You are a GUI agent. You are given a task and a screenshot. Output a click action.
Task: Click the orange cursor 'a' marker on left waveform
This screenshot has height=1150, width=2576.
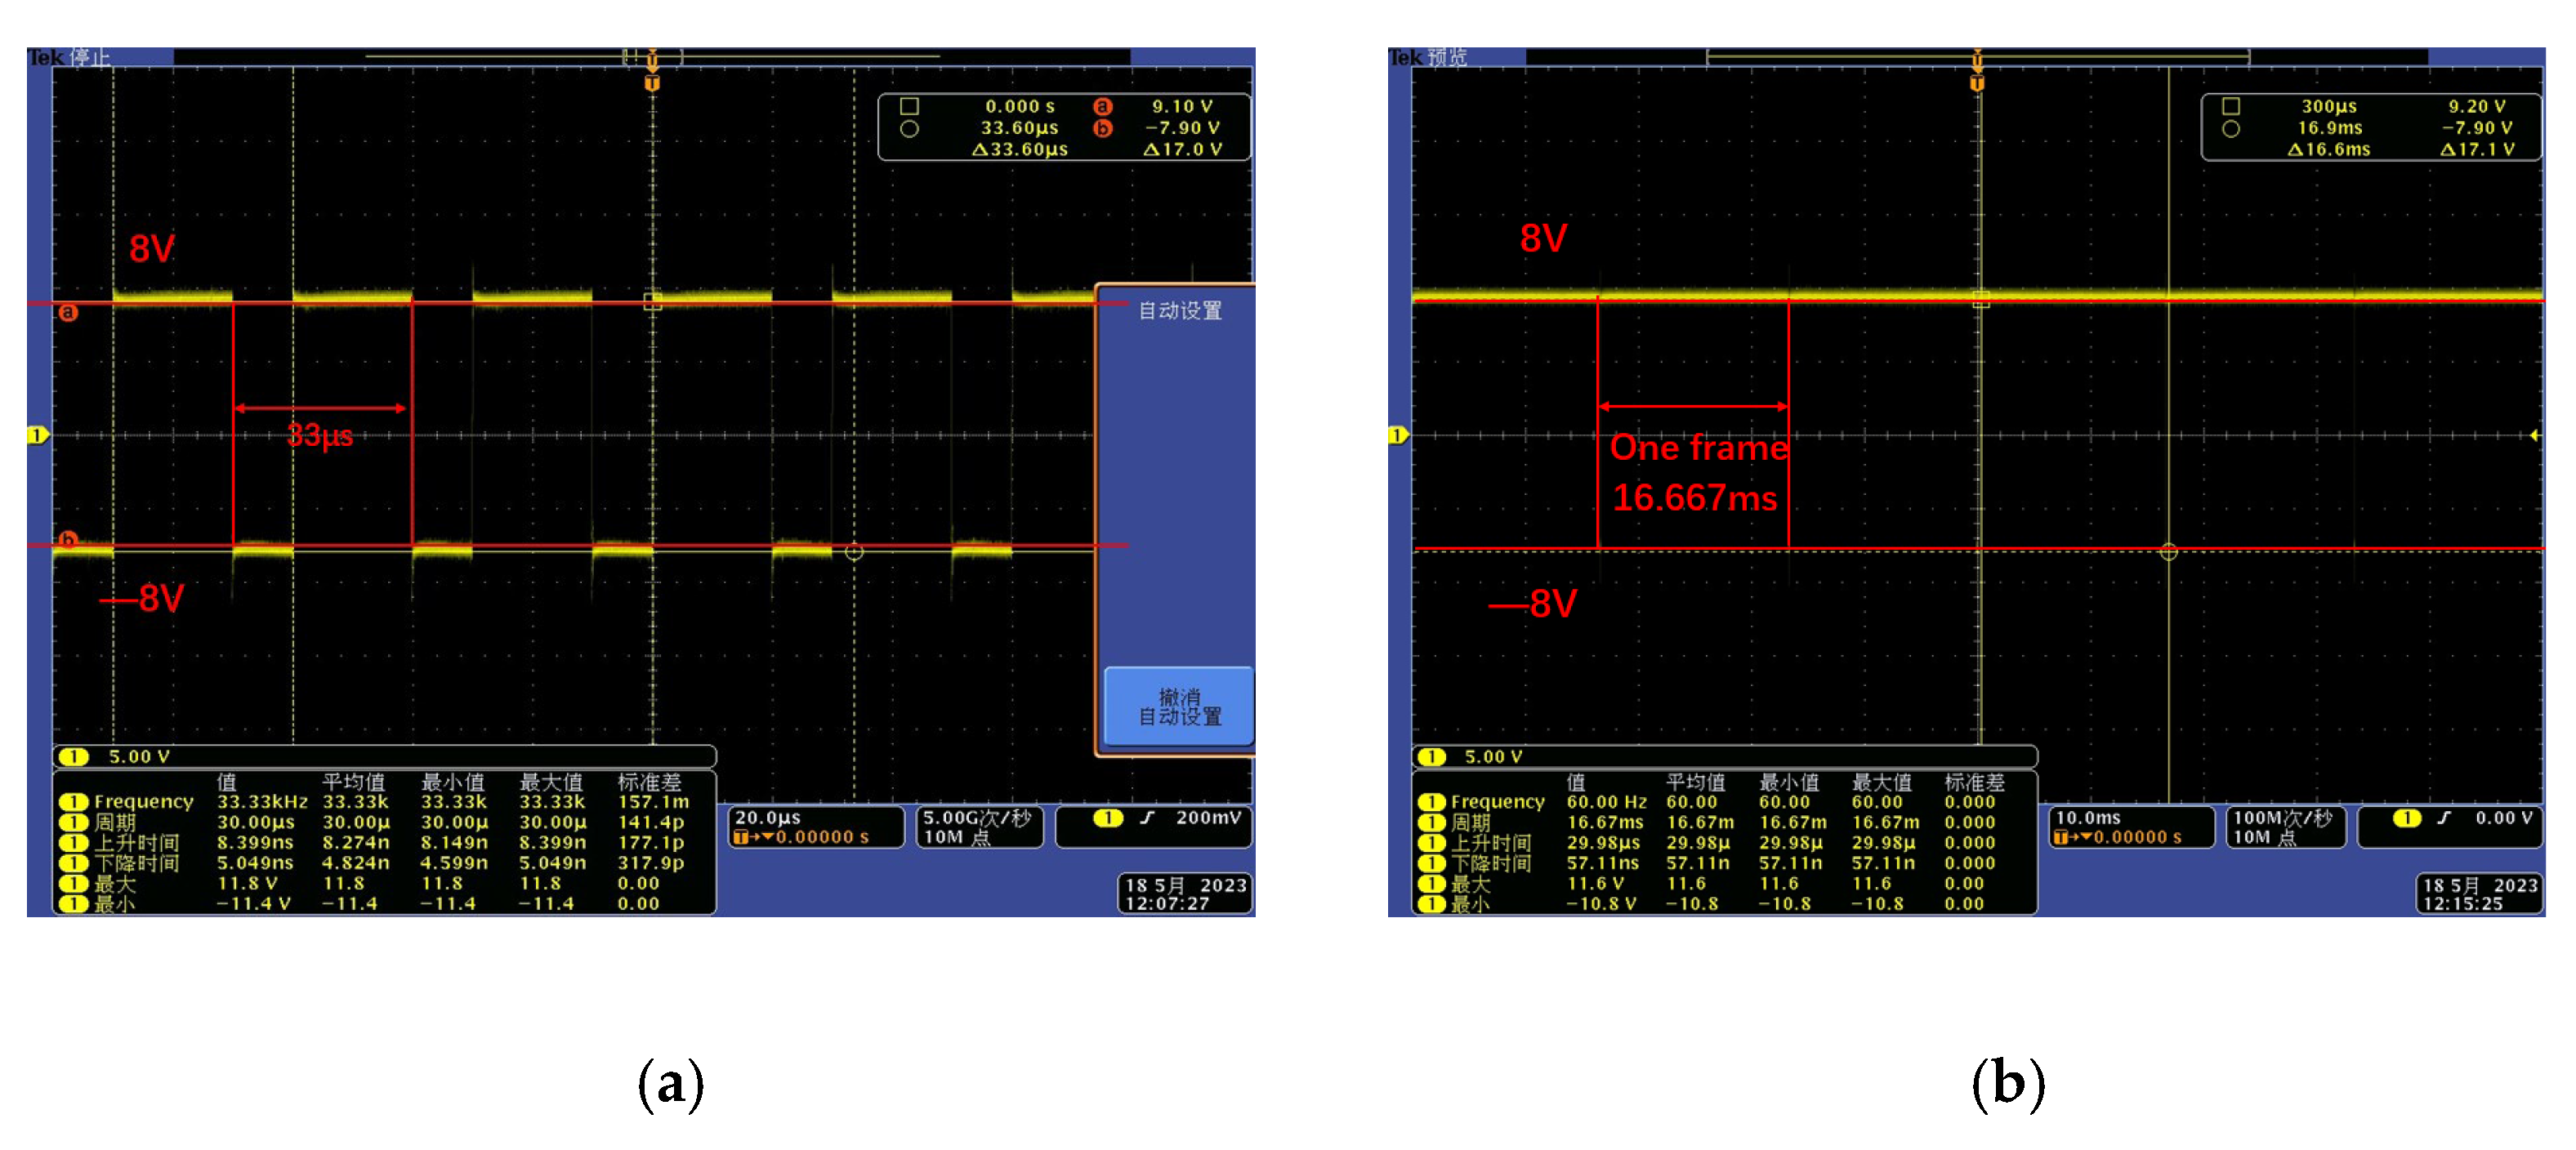click(x=68, y=313)
